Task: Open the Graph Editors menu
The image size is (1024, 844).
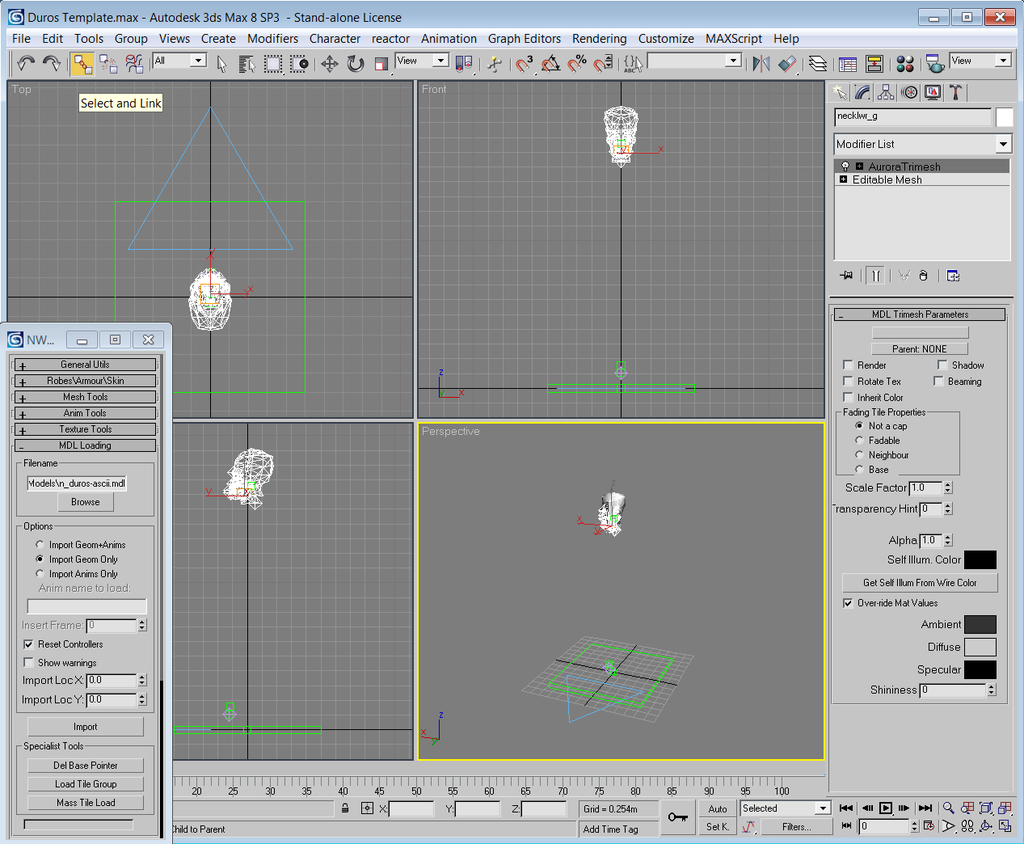Action: (524, 39)
